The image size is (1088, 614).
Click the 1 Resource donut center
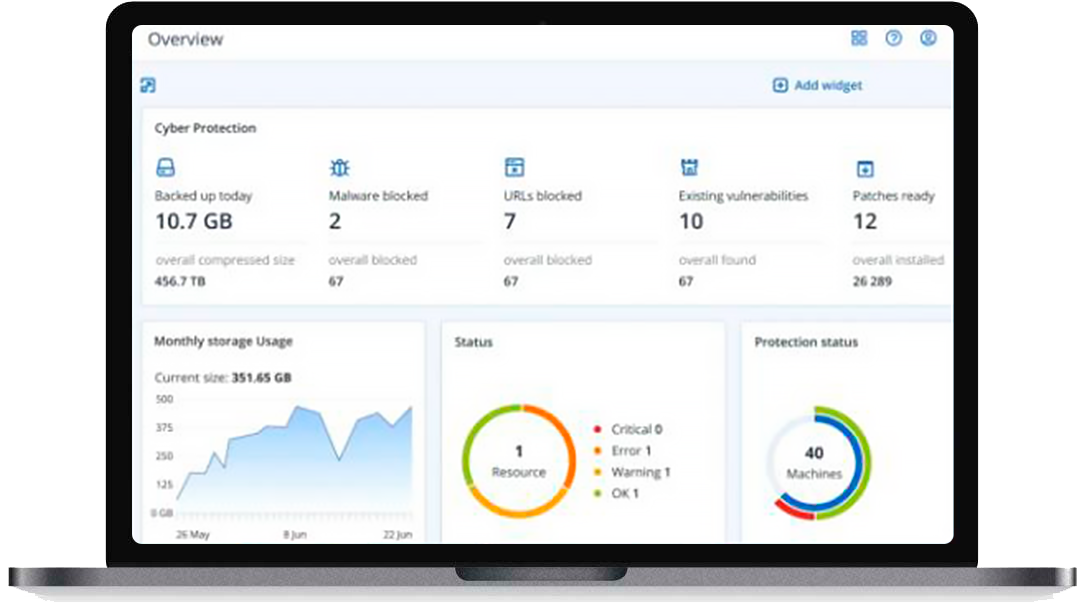(518, 461)
